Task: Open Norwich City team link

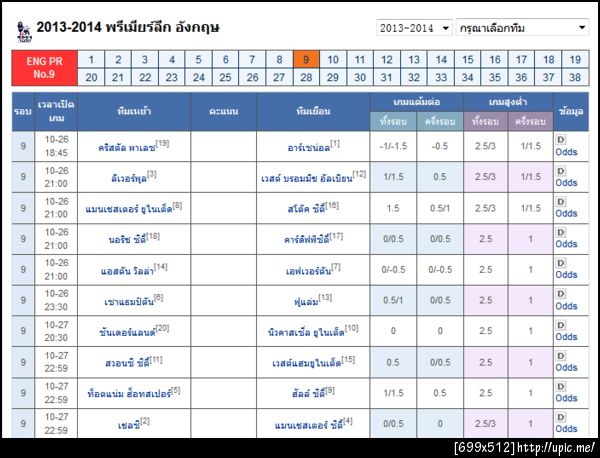Action: point(127,240)
